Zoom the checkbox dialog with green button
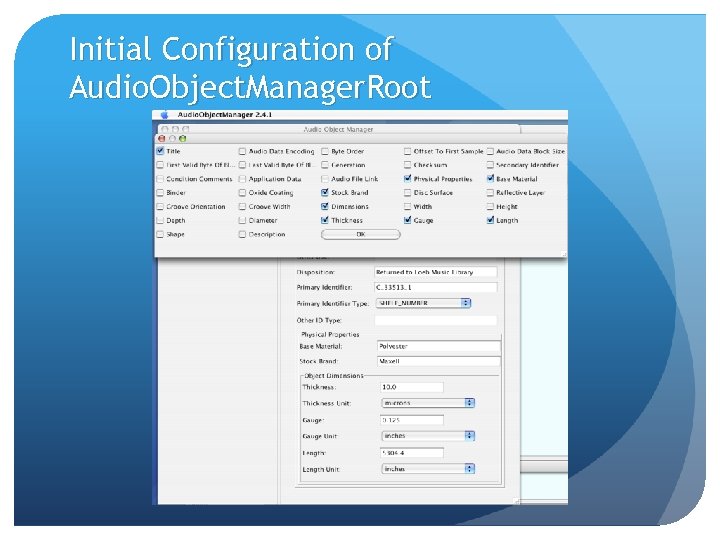The width and height of the screenshot is (720, 540). click(183, 138)
